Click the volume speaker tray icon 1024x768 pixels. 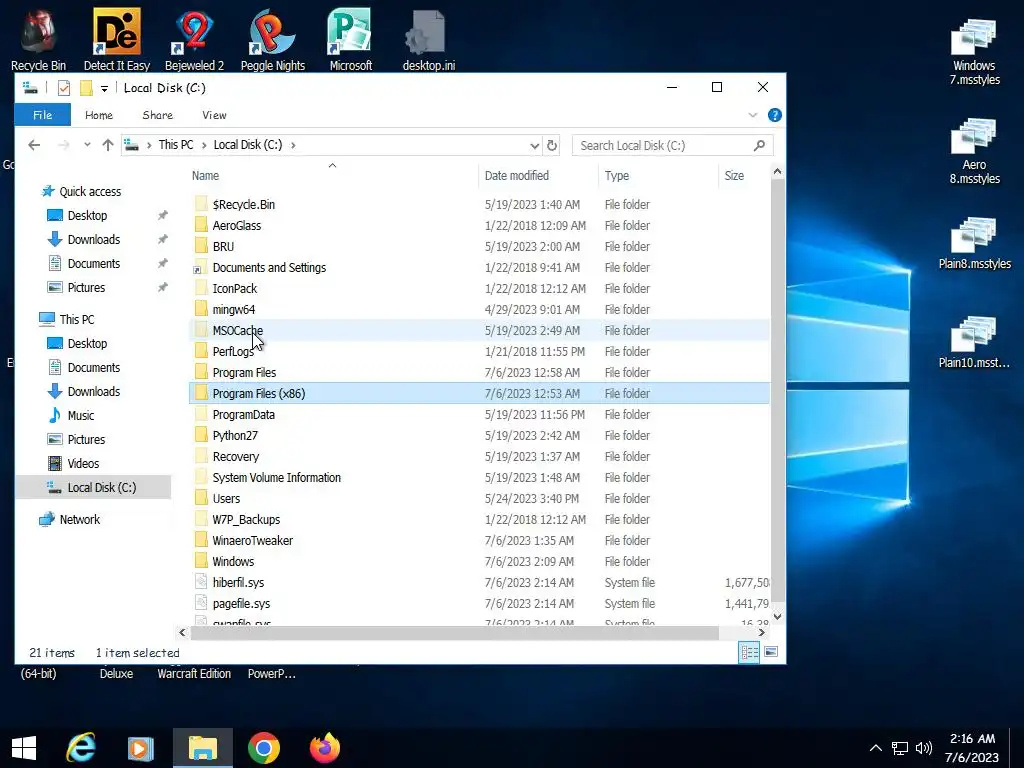[923, 748]
